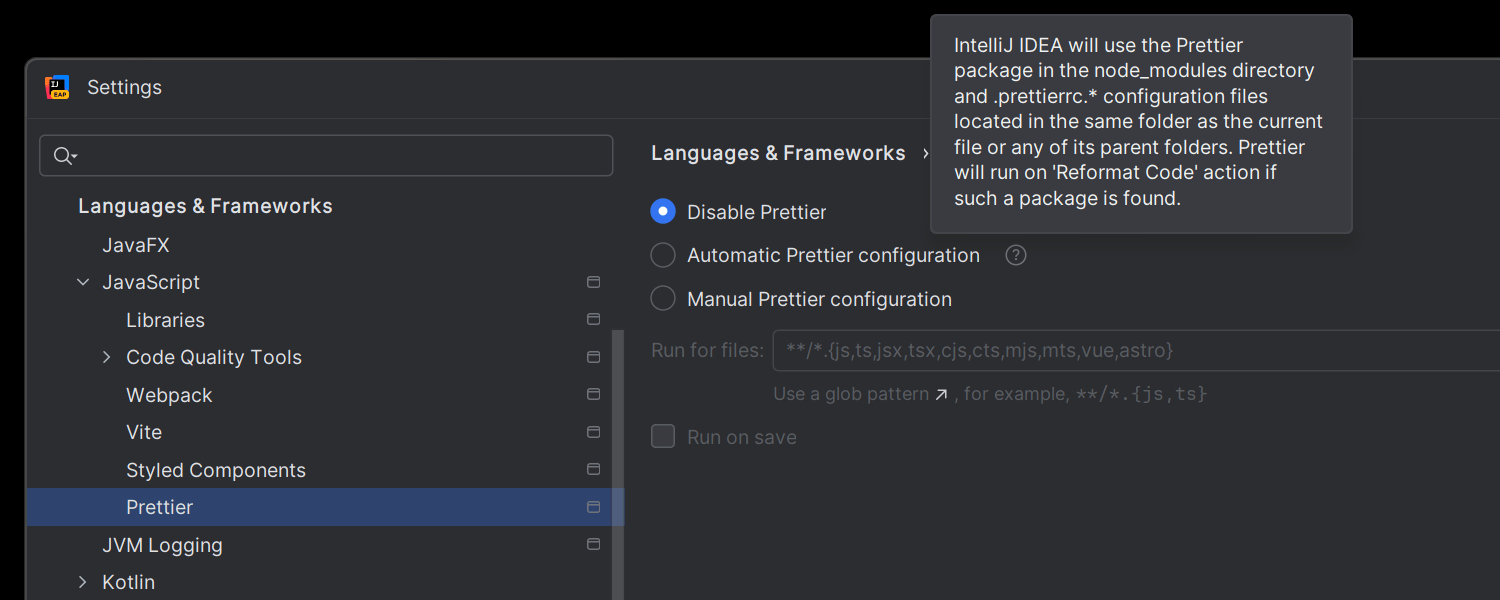Screen dimensions: 1500x600
Task: Click the help icon beside Automatic Prettier configuration
Action: click(x=1016, y=255)
